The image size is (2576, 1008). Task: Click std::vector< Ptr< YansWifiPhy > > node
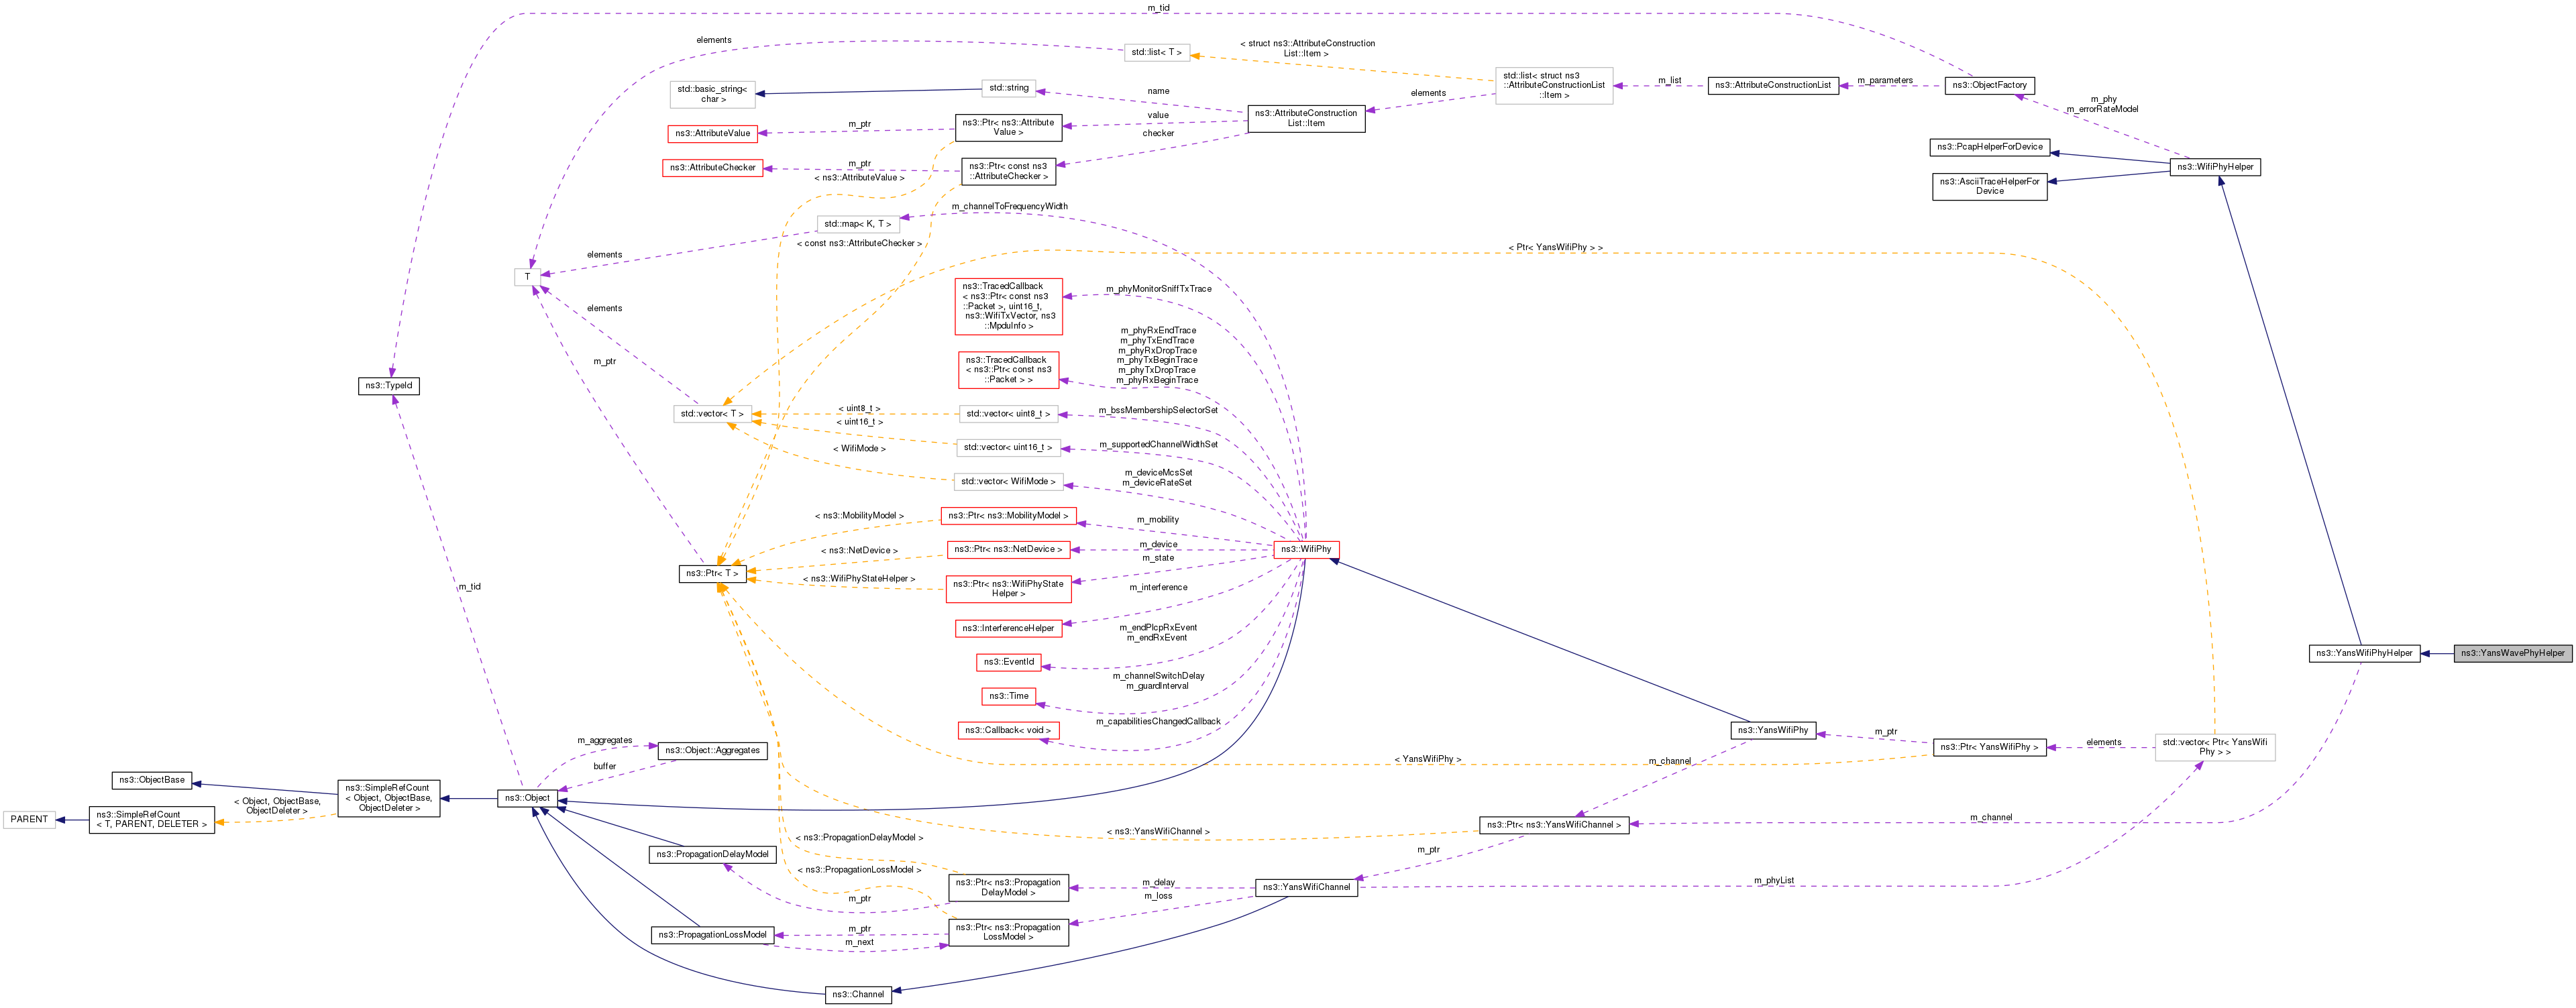(x=2214, y=747)
